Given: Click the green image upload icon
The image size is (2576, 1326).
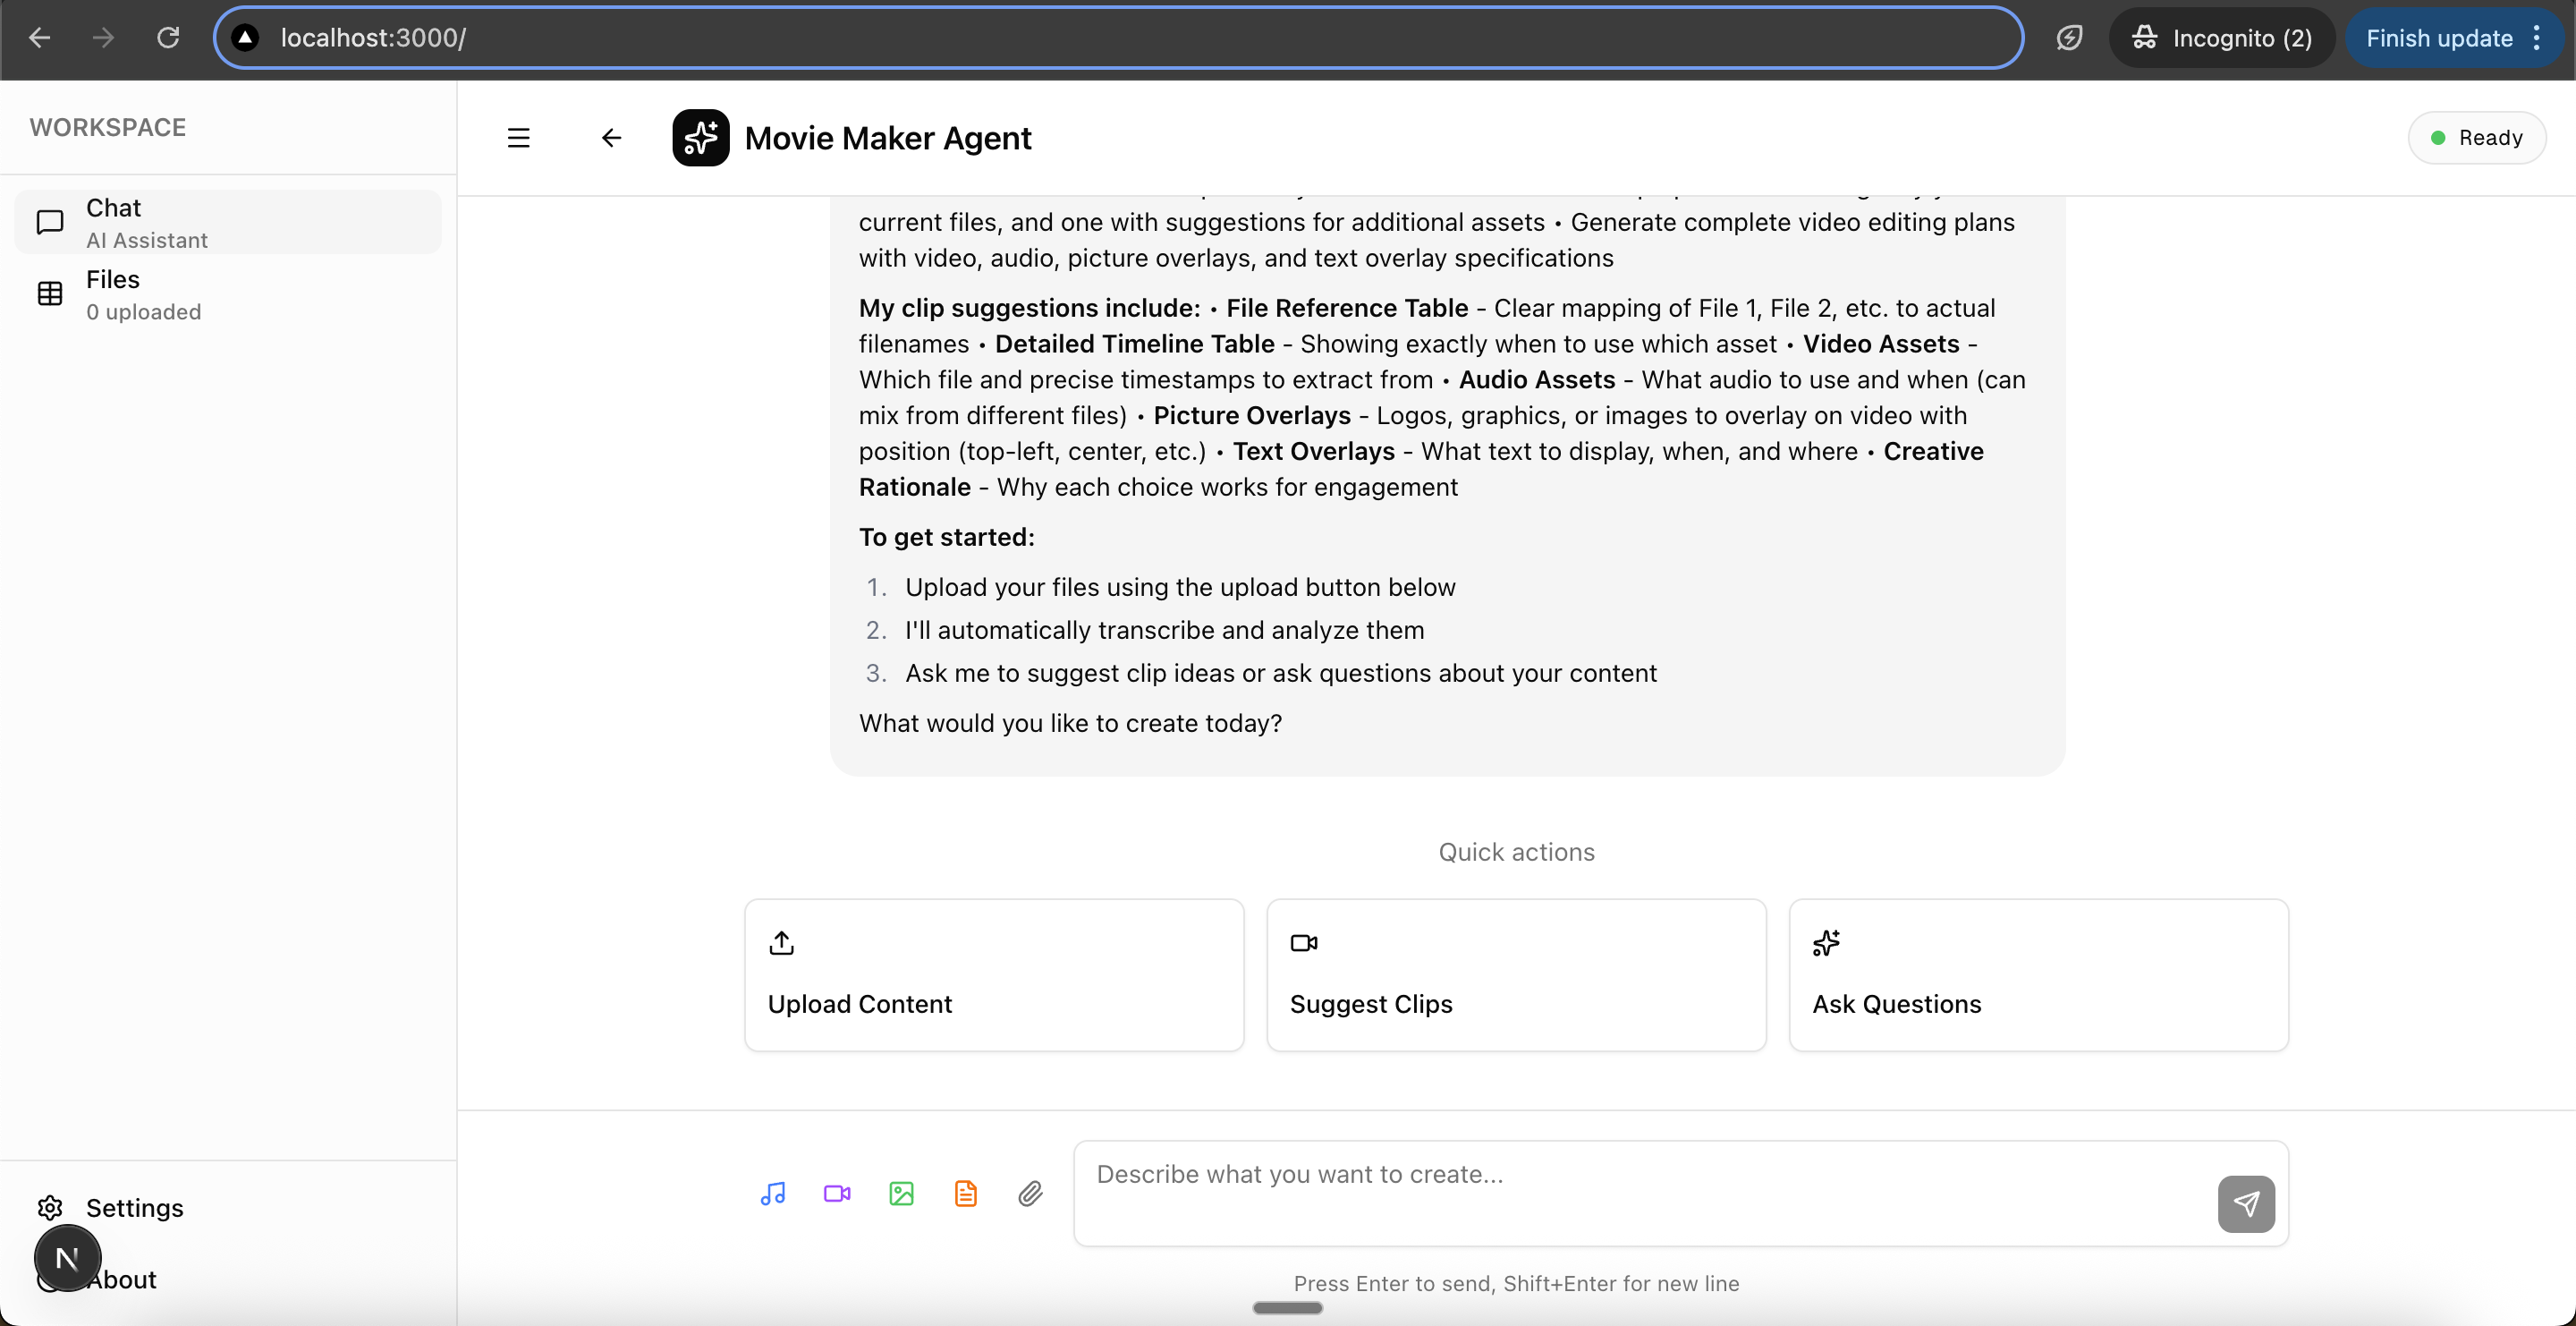Looking at the screenshot, I should point(901,1193).
